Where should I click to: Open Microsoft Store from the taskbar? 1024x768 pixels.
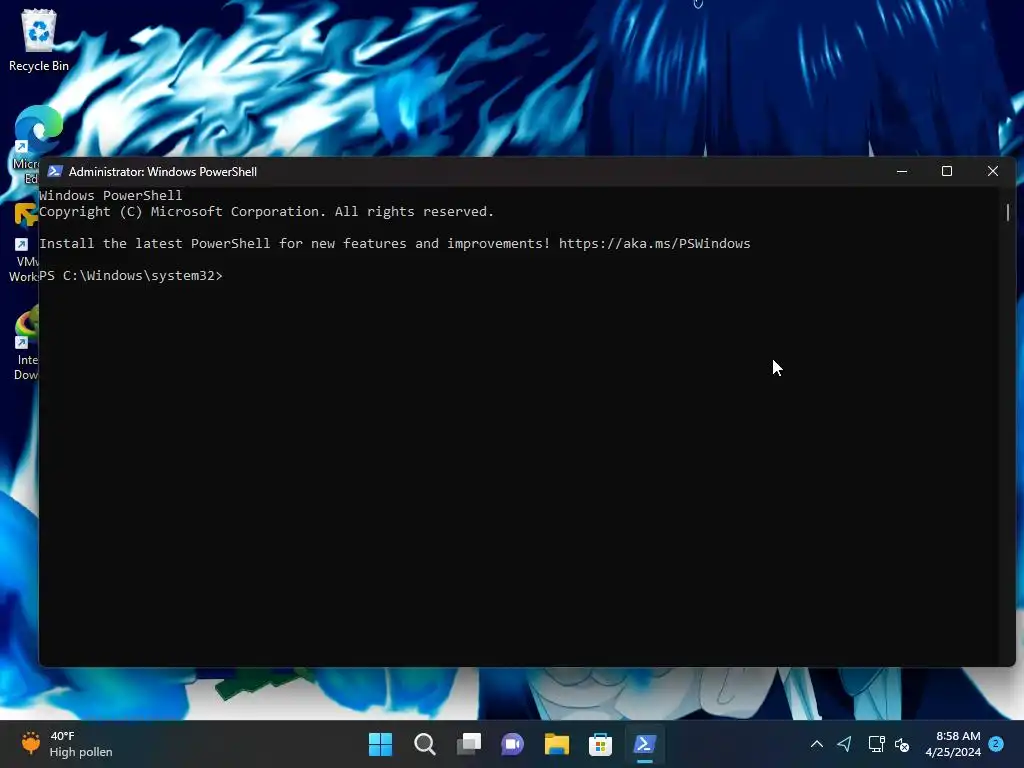[600, 744]
